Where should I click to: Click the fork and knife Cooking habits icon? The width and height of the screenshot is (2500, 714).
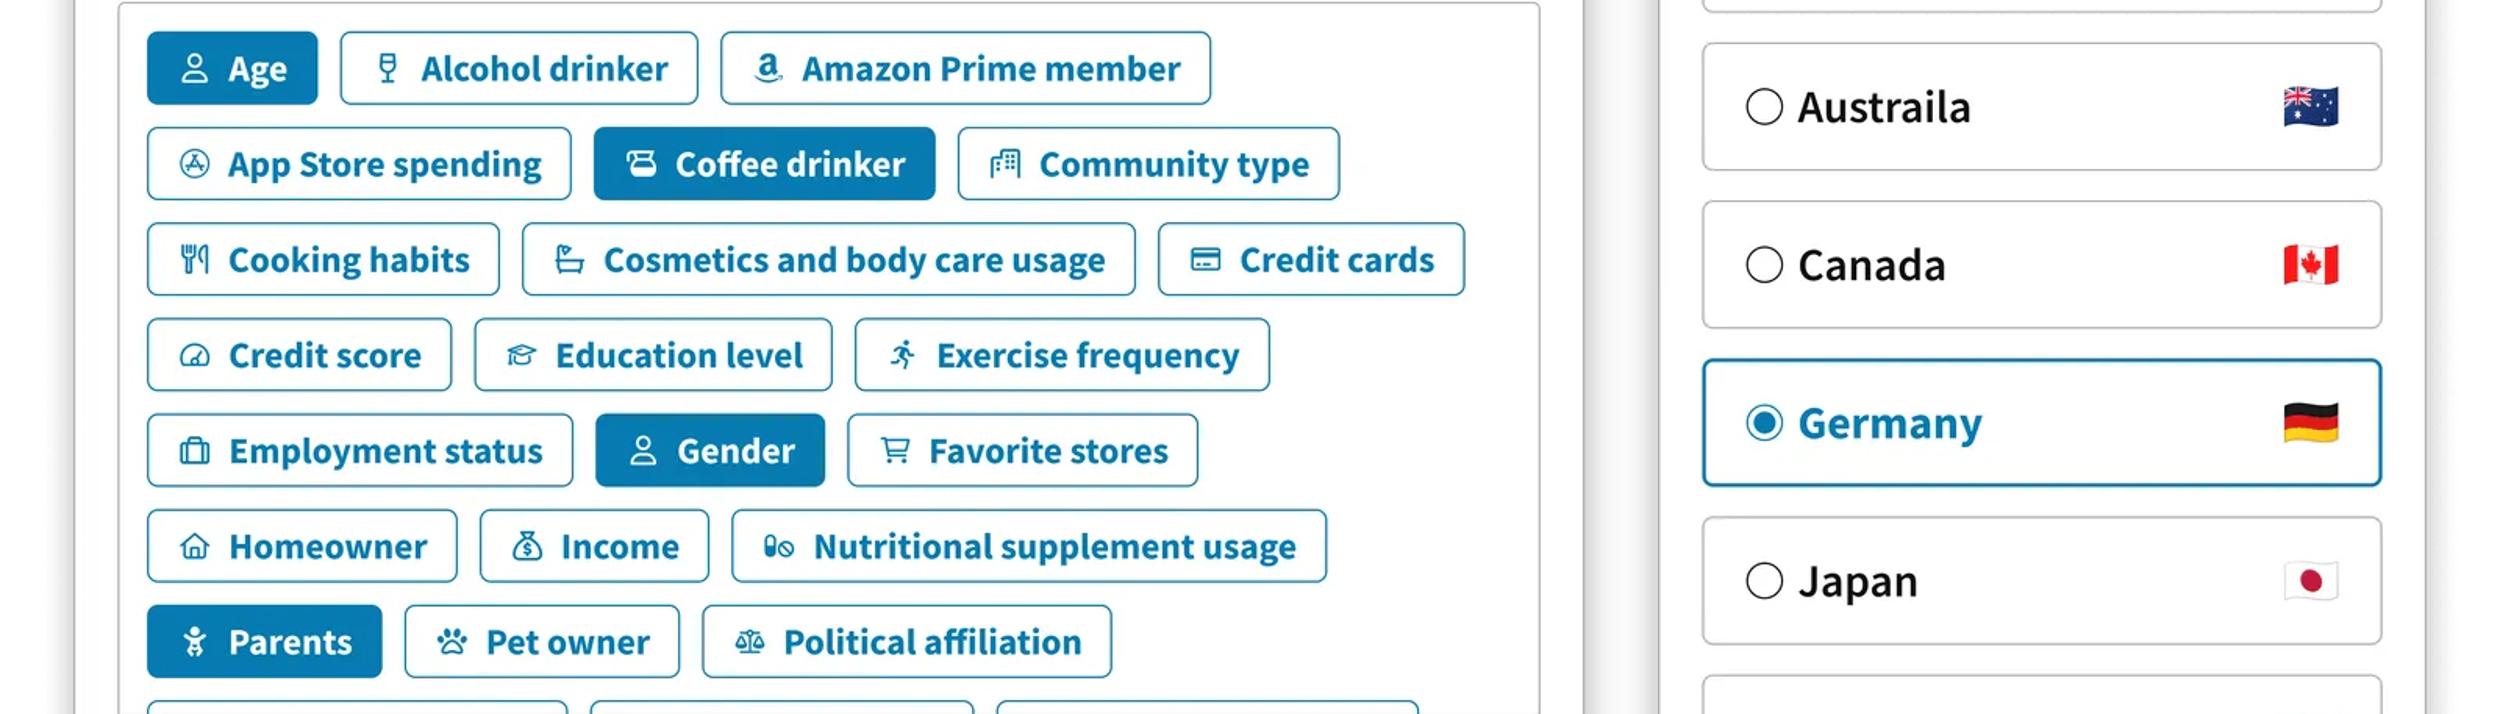click(x=194, y=259)
